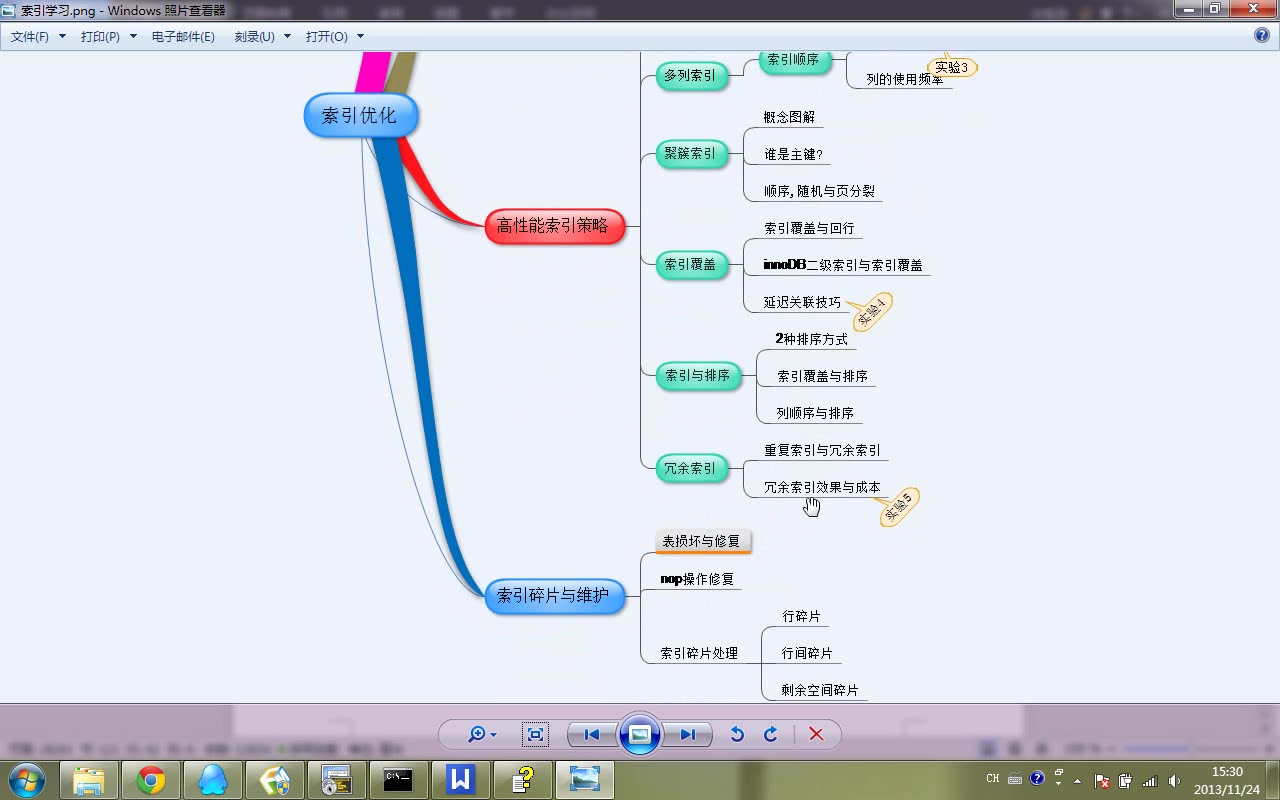
Task: Click the 剩余空间碎片 text
Action: click(x=820, y=690)
